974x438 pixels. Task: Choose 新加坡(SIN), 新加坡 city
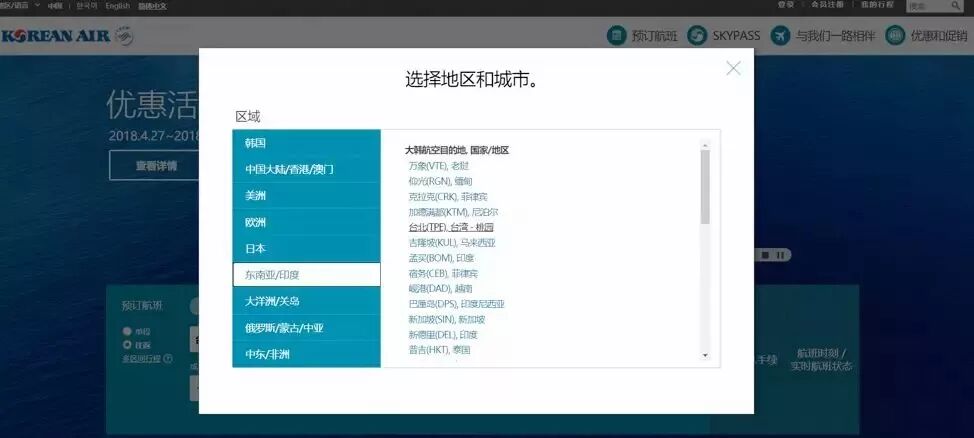click(447, 319)
